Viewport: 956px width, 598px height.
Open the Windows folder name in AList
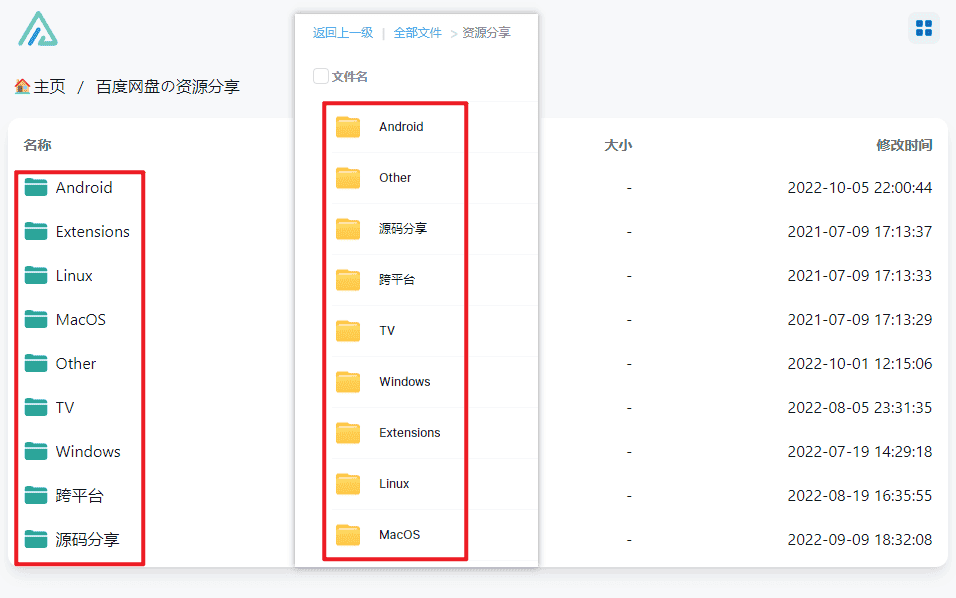click(88, 451)
